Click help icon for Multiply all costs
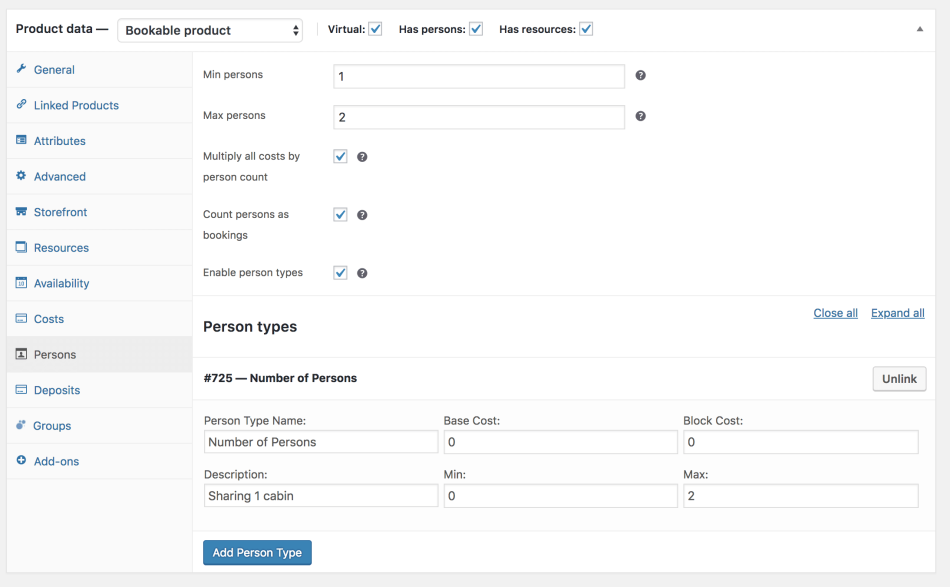Screen dimensions: 950x587 coord(362,157)
